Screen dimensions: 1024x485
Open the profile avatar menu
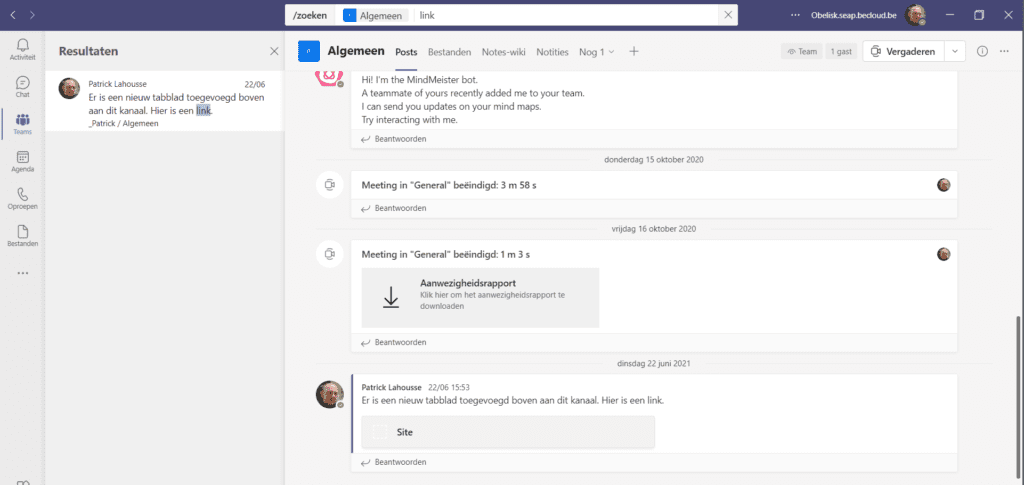pyautogui.click(x=915, y=15)
